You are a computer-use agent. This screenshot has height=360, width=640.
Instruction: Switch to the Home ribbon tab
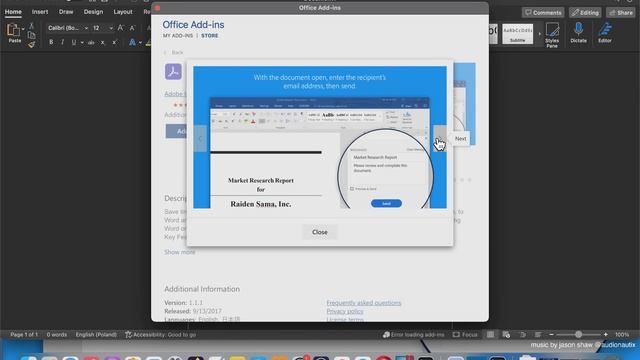point(13,12)
